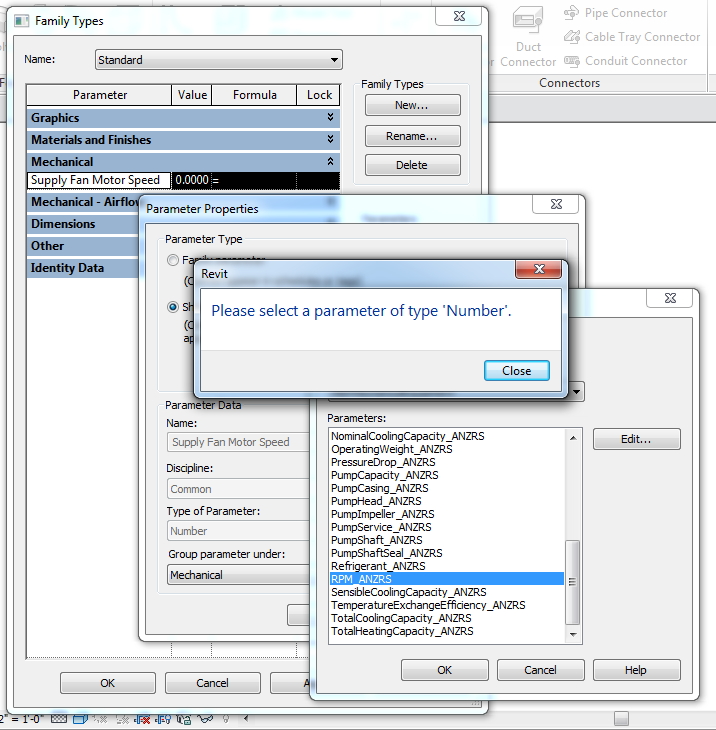Image resolution: width=716 pixels, height=730 pixels.
Task: Open the parameter group dropdown arrow above Parameters
Action: pos(576,392)
